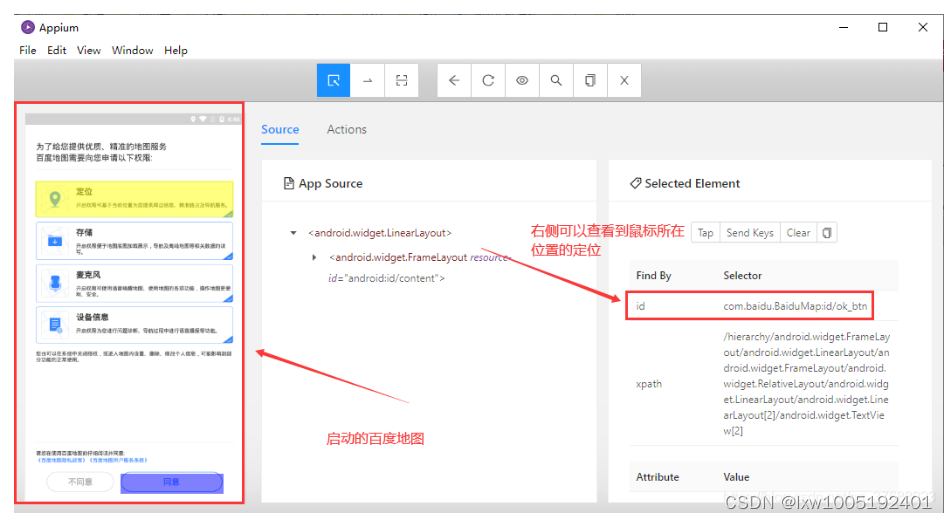Viewport: 947px width, 519px height.
Task: Select the 存储 permission card in screenshot
Action: (x=134, y=240)
